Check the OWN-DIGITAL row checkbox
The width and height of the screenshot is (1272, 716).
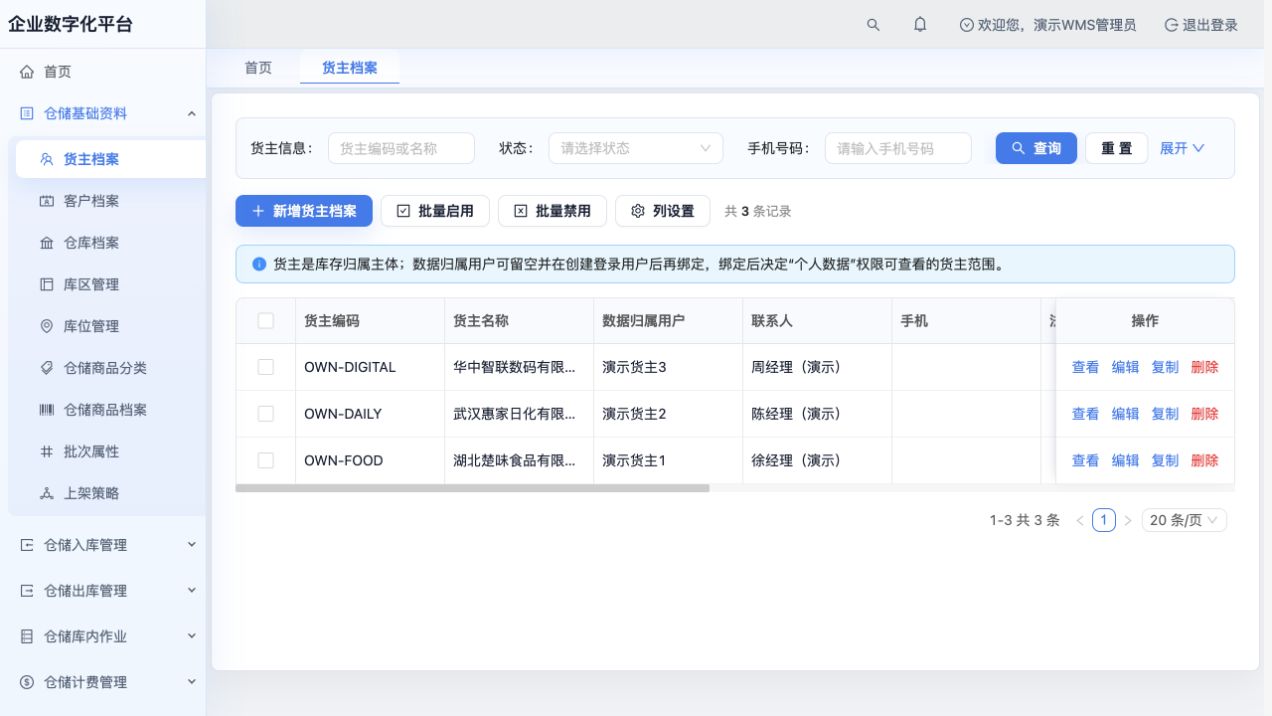[266, 367]
